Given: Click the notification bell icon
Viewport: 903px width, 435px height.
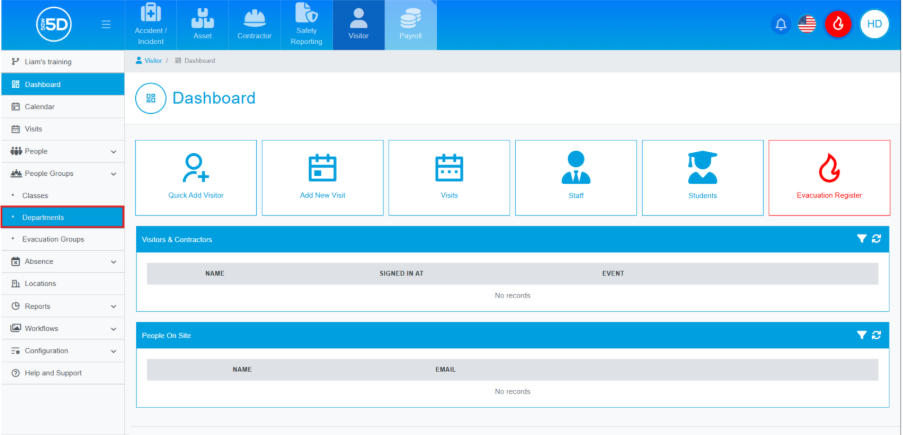Looking at the screenshot, I should click(x=781, y=24).
